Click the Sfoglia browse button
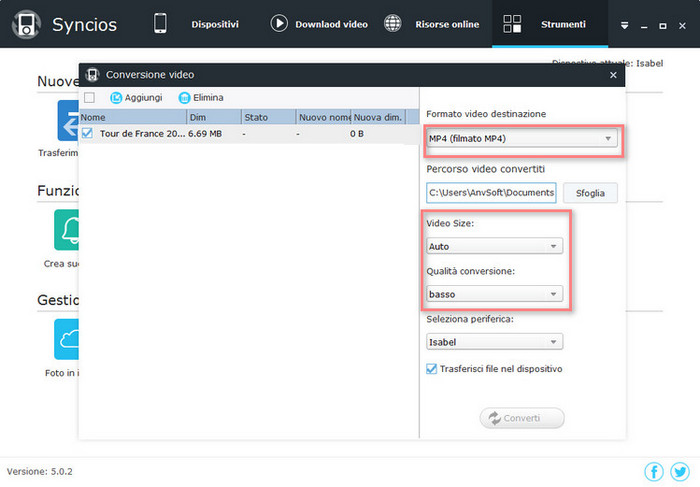This screenshot has width=700, height=487. 590,193
